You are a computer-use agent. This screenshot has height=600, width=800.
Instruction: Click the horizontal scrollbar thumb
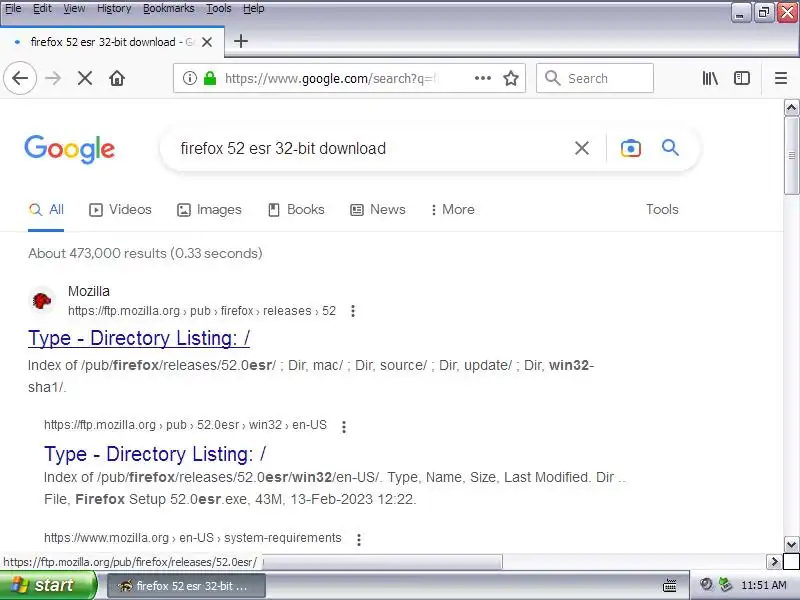click(x=382, y=562)
